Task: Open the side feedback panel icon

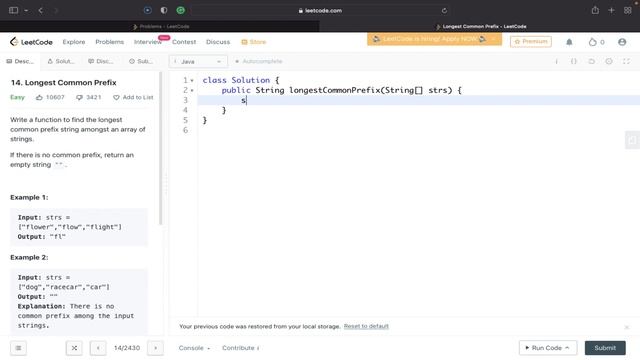Action: pos(632,140)
